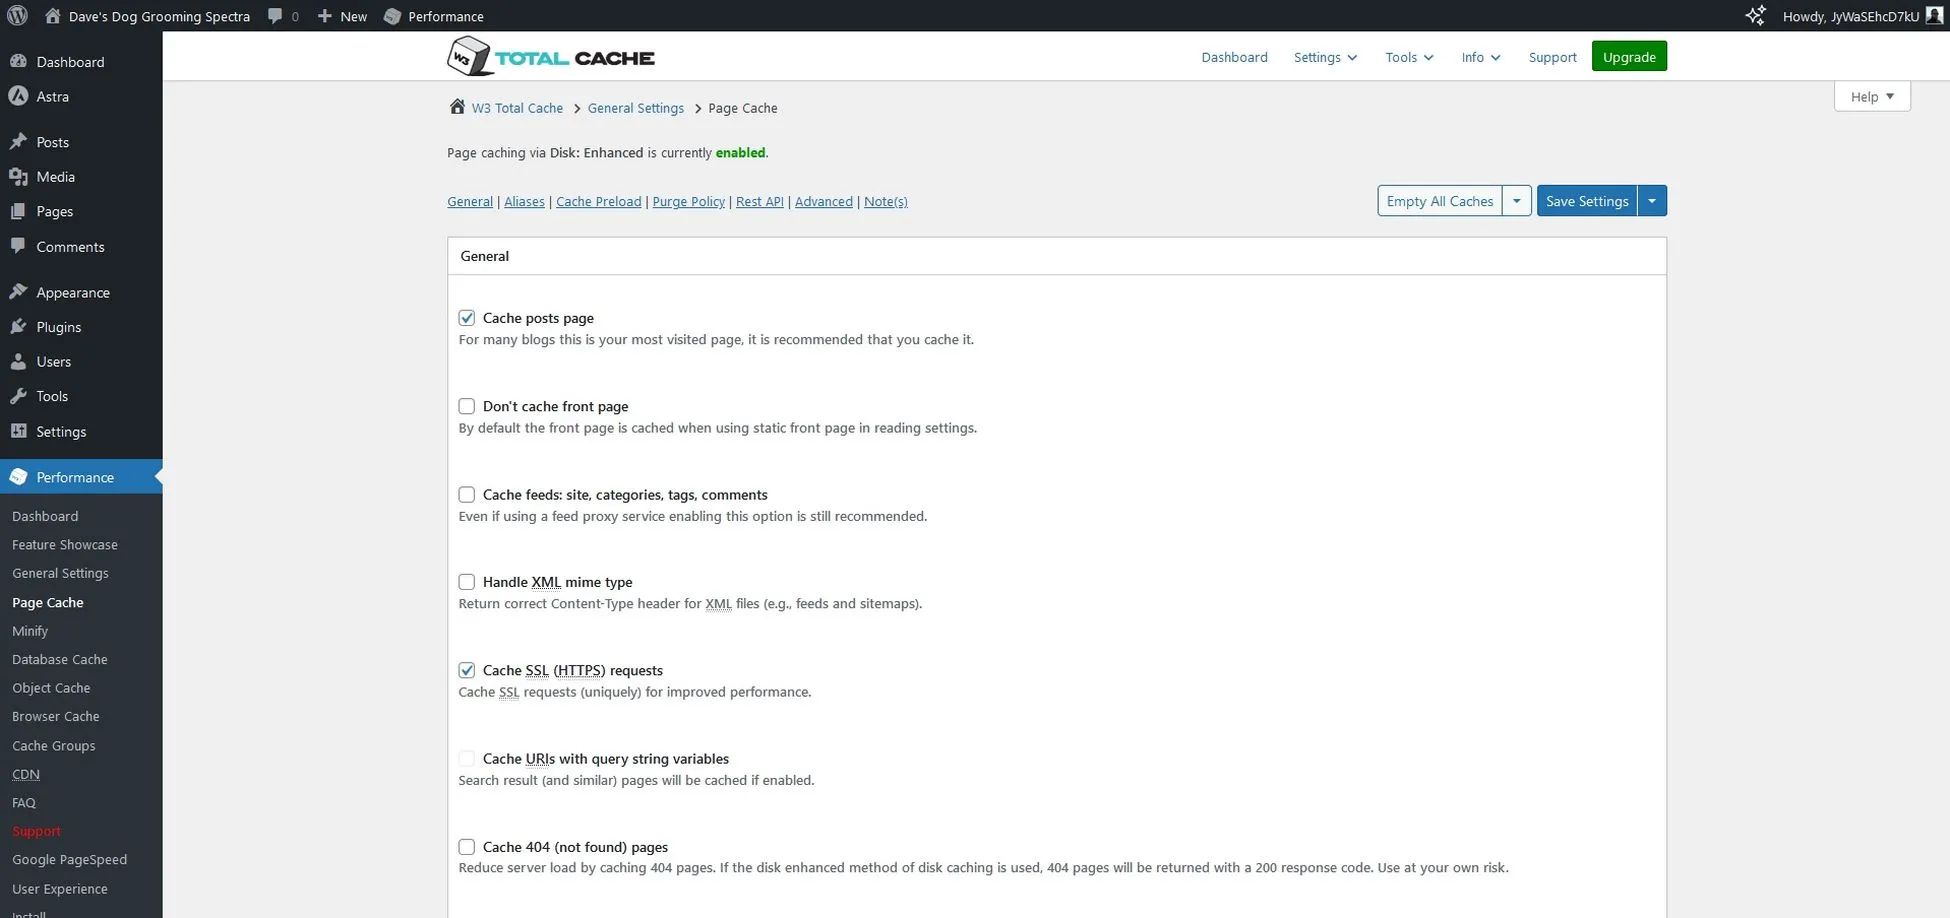Open User Experience submenu item
Screen dimensions: 1950x918
[x=60, y=889]
